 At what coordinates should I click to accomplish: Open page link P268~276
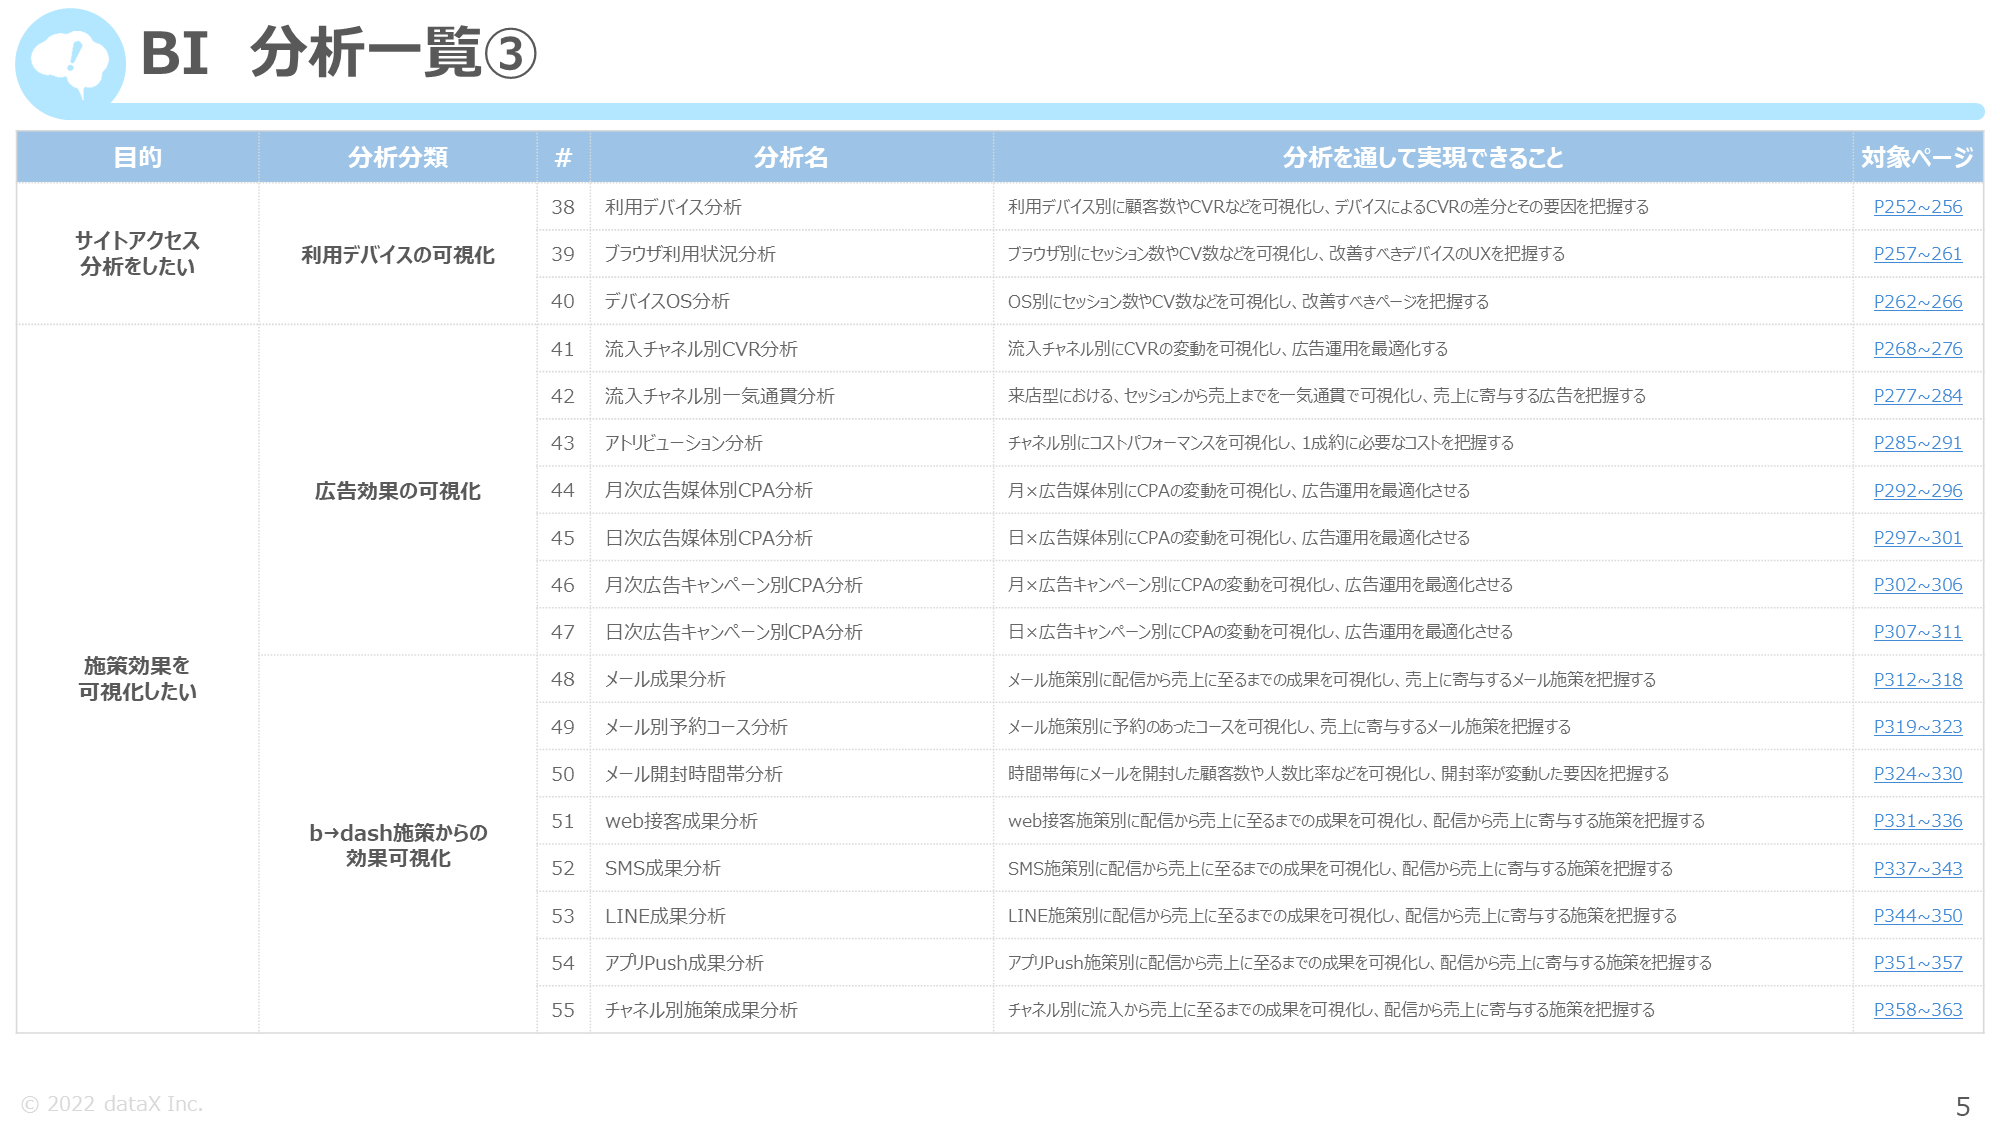pos(1917,349)
